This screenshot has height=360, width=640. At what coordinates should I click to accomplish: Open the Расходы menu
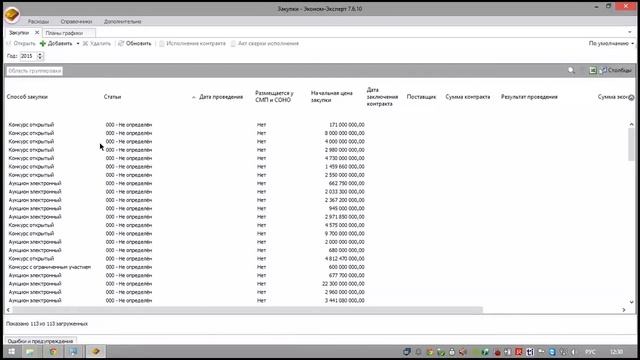pyautogui.click(x=38, y=21)
